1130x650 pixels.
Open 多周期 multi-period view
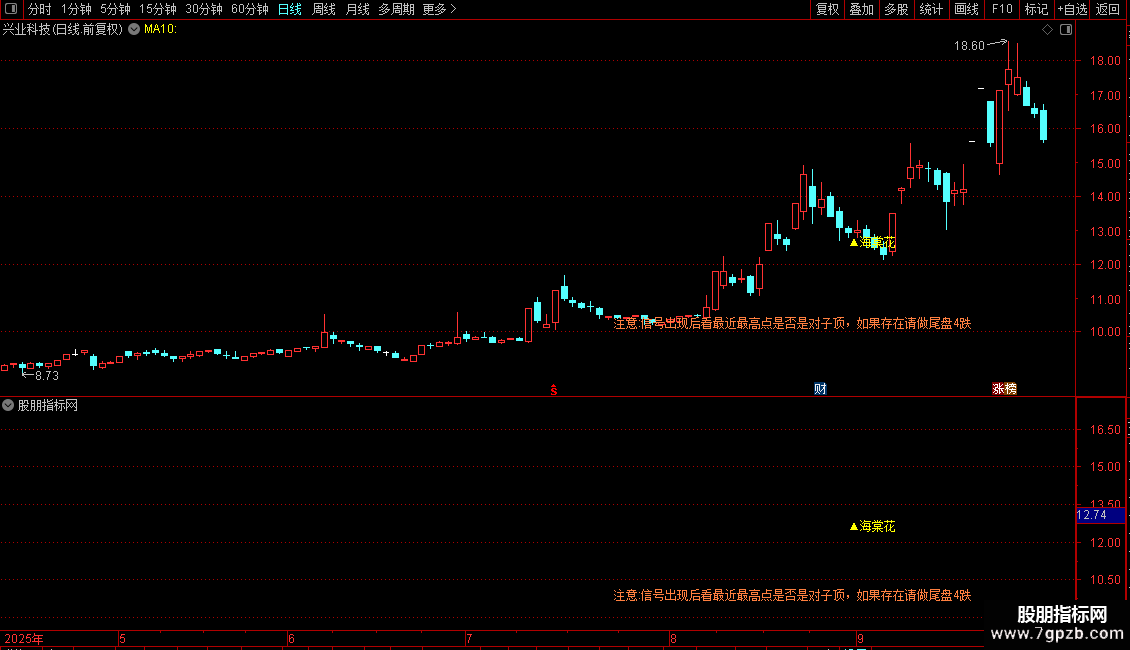(x=396, y=9)
